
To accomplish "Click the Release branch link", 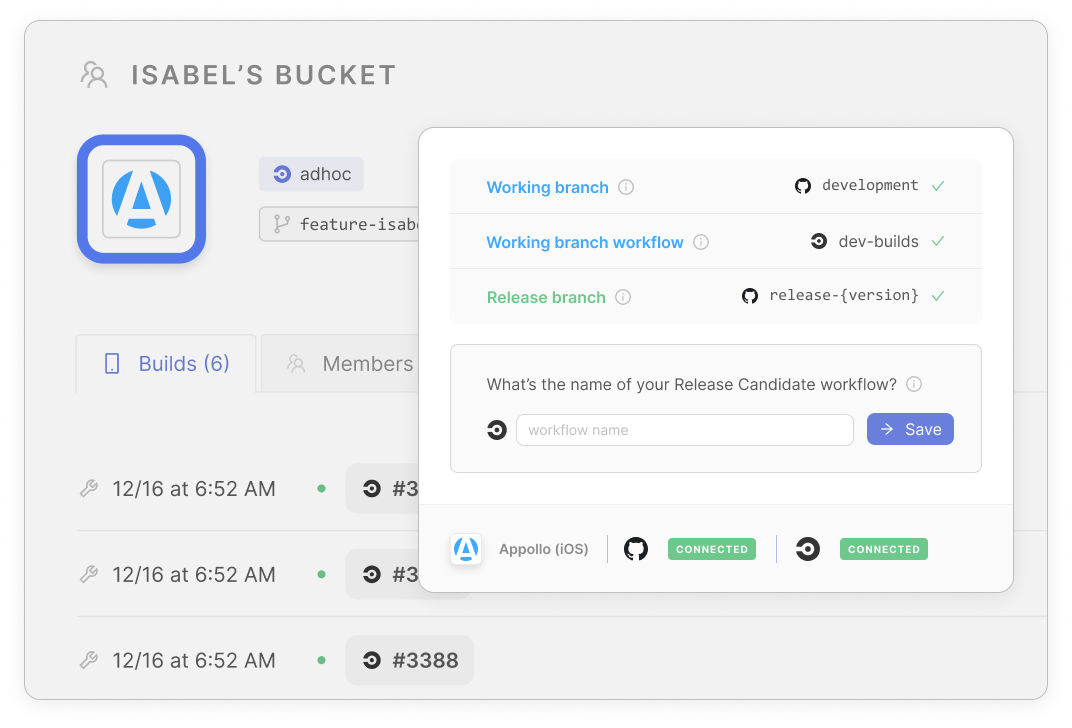I will 545,297.
